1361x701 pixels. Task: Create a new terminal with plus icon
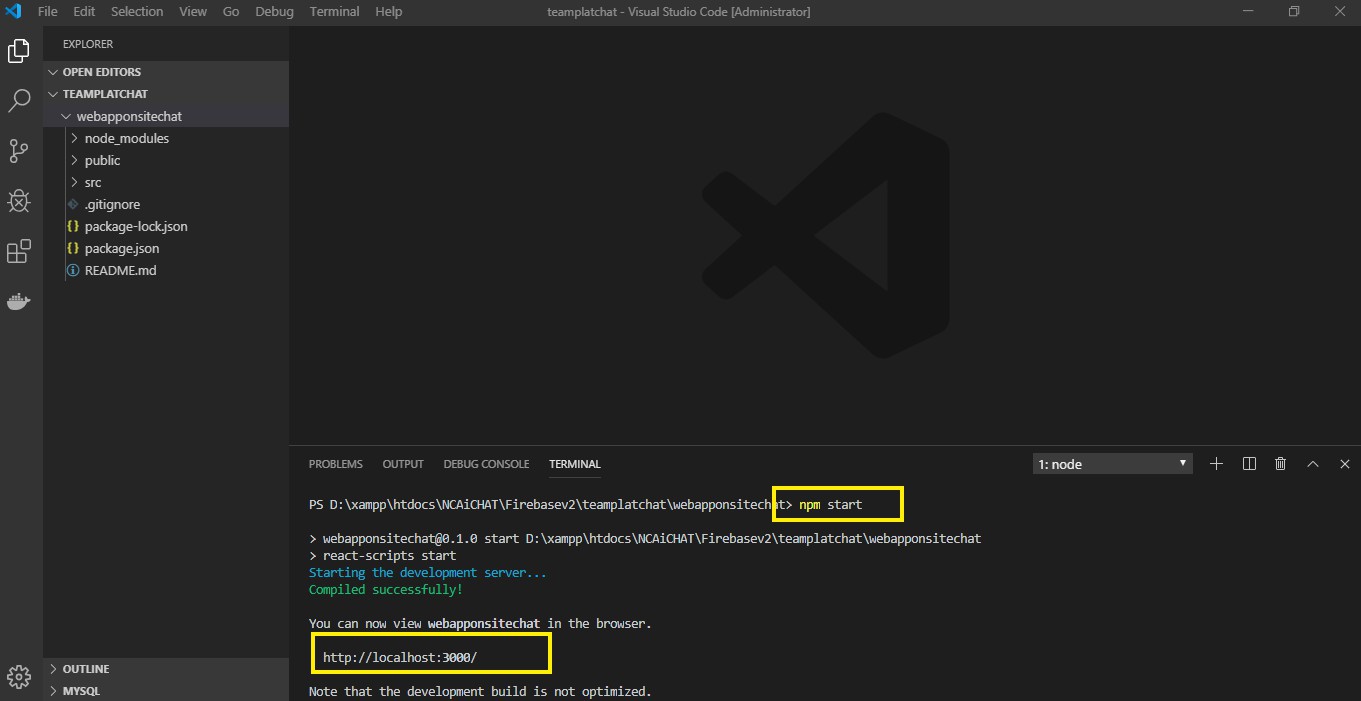pos(1216,464)
